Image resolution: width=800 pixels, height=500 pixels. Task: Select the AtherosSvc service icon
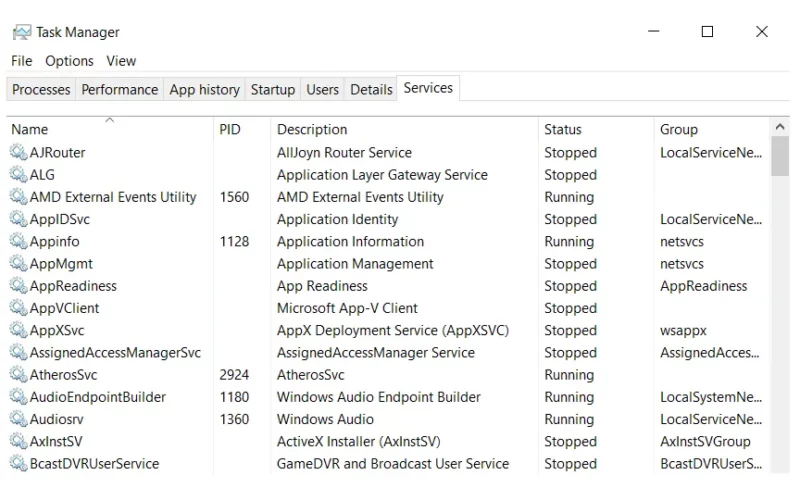[18, 374]
